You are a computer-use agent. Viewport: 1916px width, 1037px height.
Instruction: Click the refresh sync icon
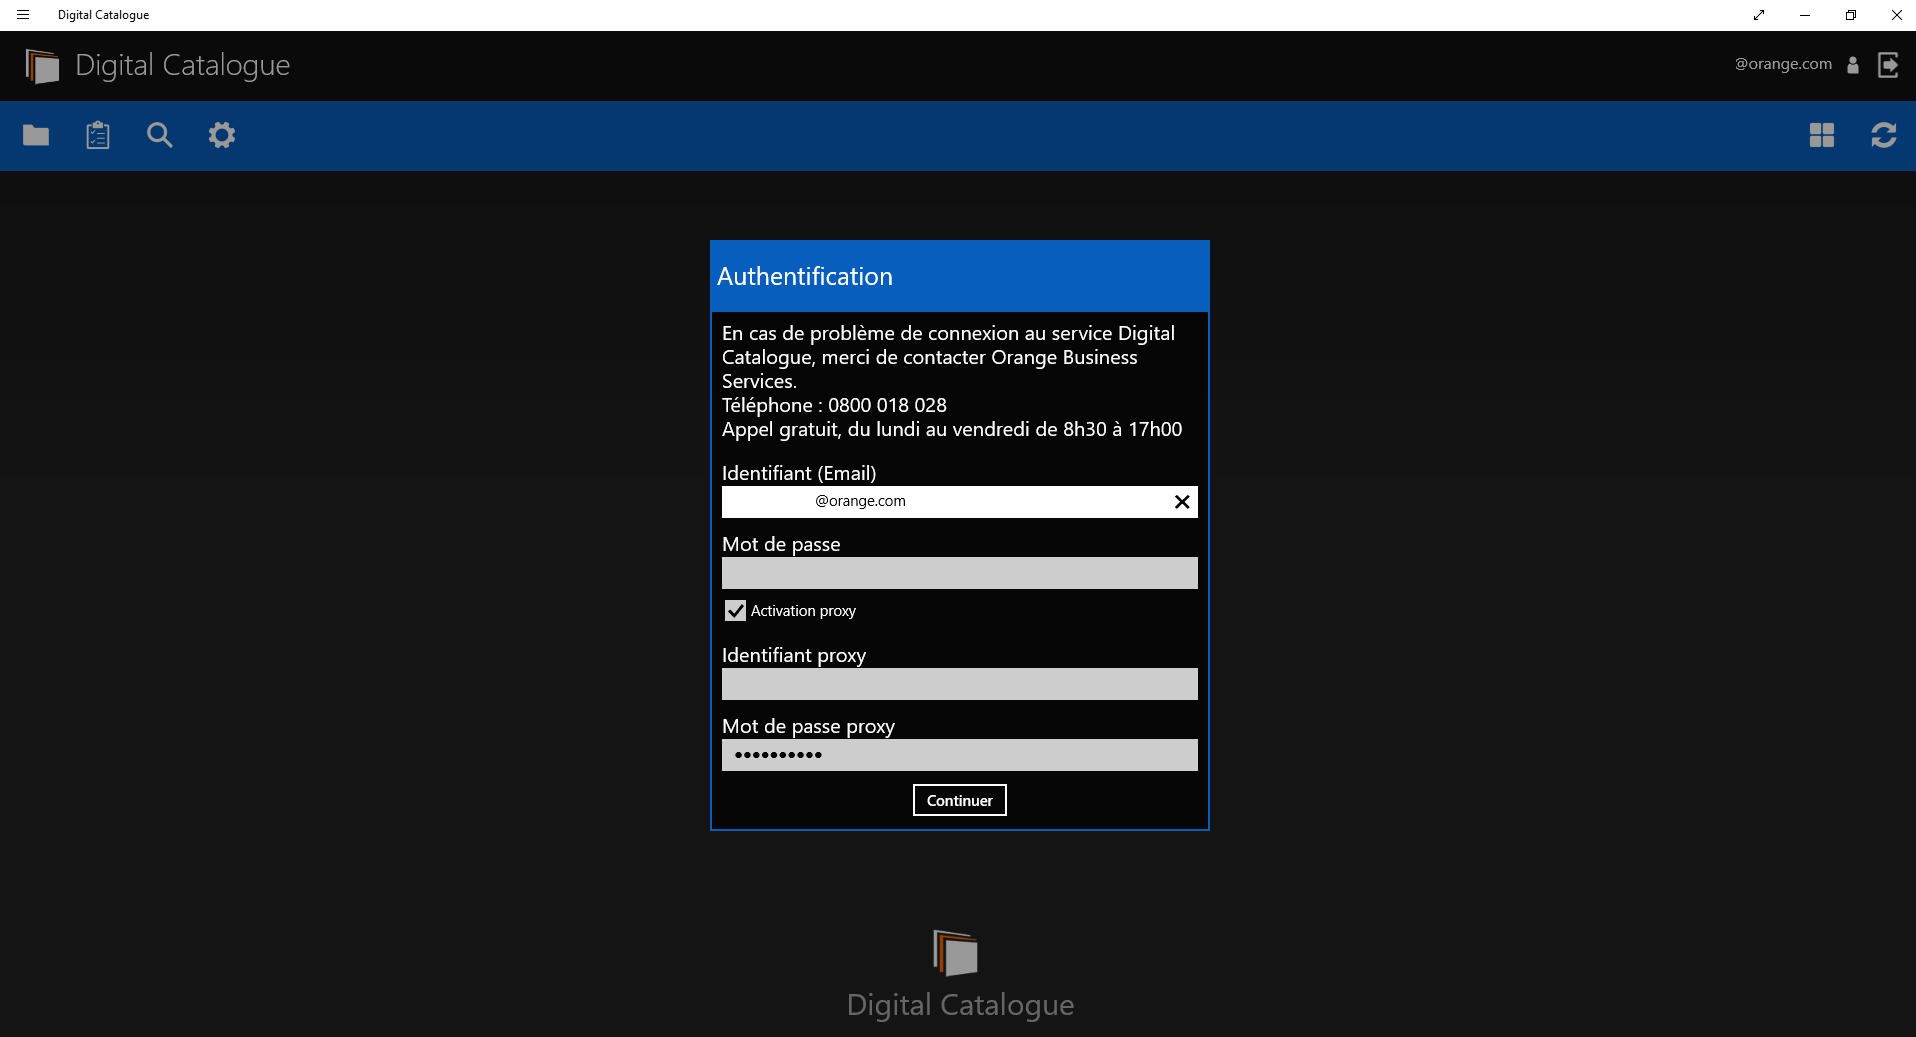(1884, 135)
